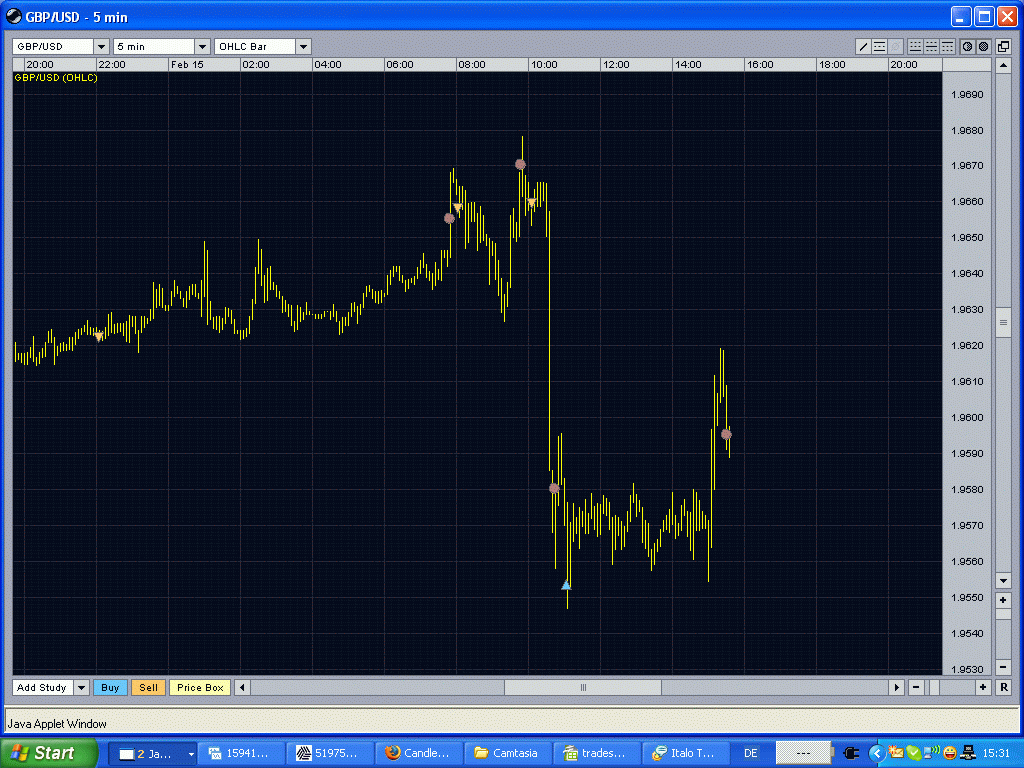
Task: Click the grid style with solid bottom line
Action: coord(915,46)
